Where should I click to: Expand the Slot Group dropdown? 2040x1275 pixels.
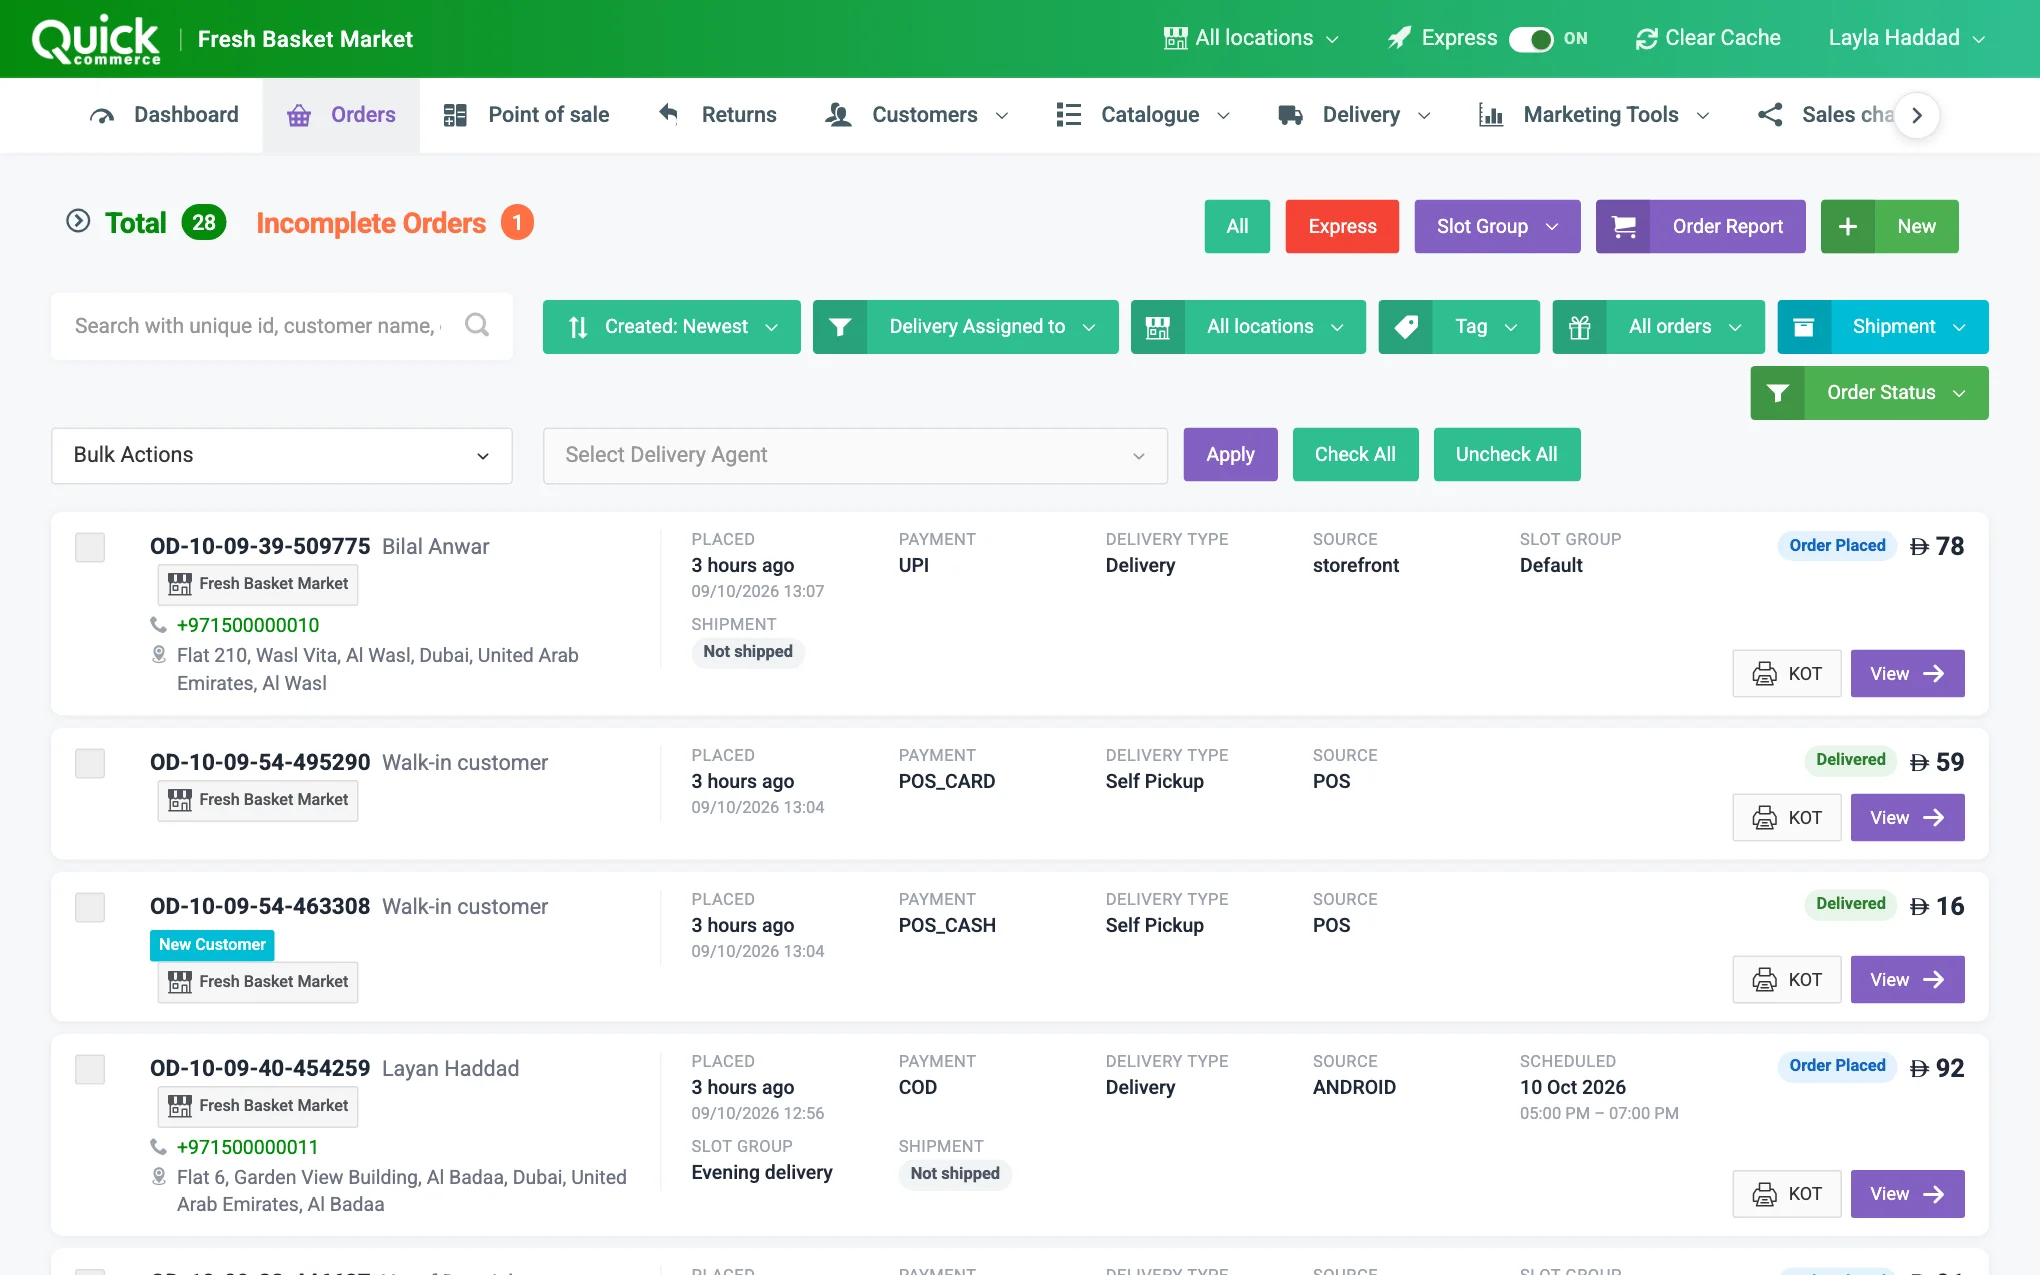click(x=1497, y=227)
